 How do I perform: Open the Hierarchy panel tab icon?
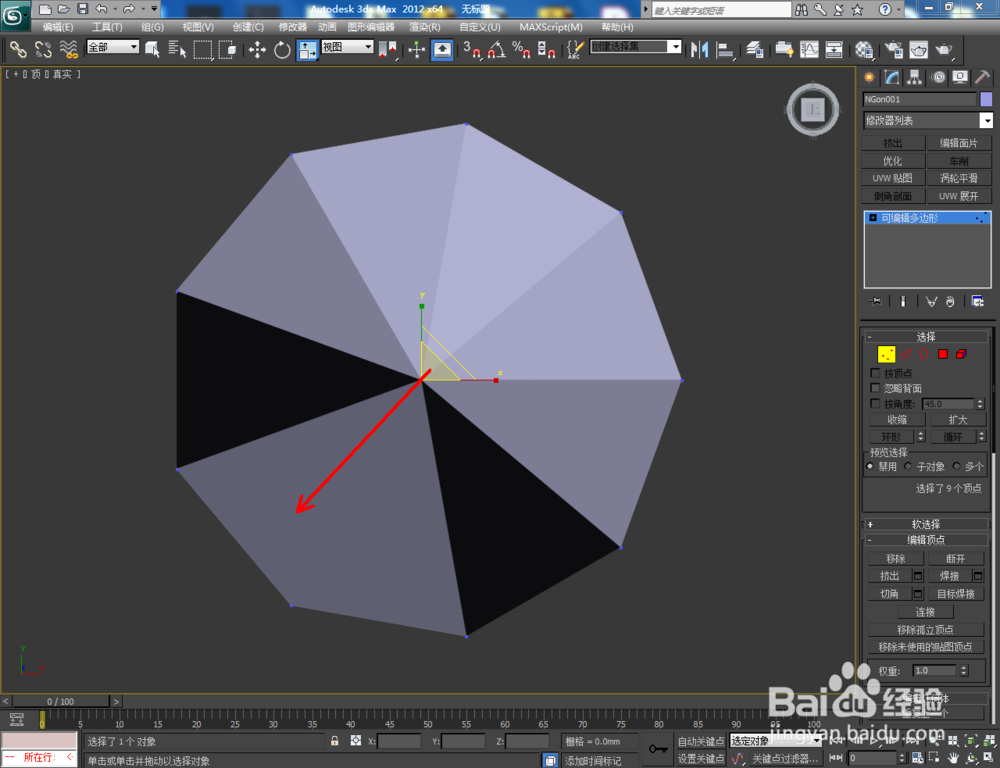[915, 77]
